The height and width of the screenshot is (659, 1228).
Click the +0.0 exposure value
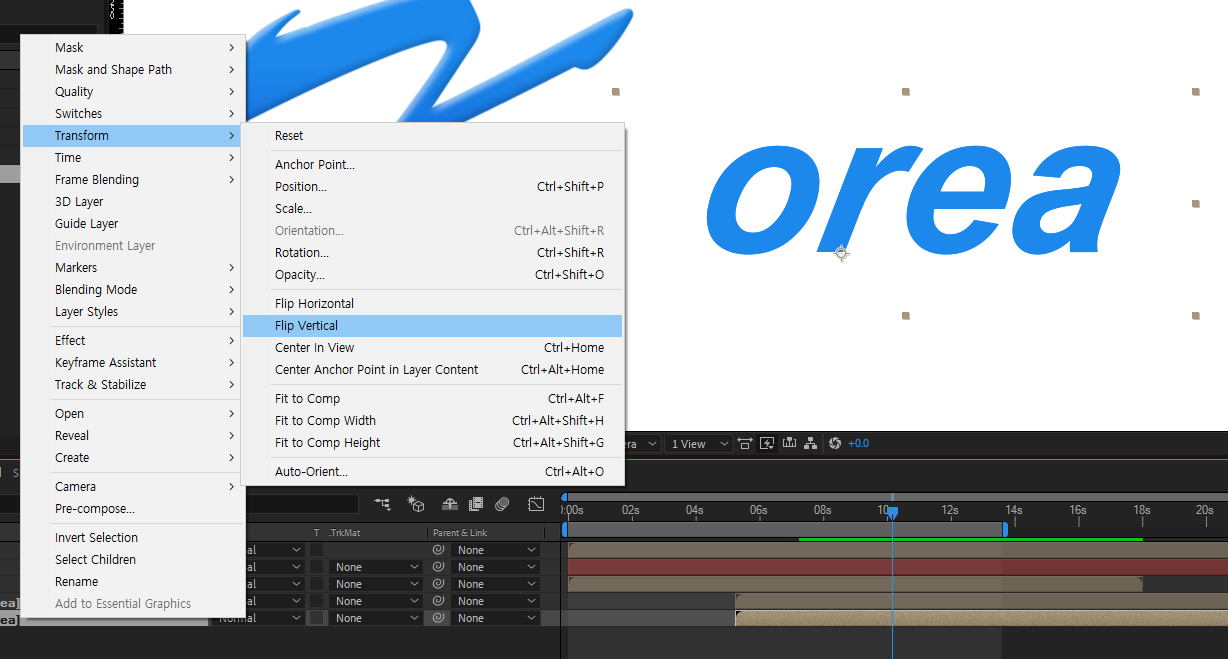click(x=858, y=444)
